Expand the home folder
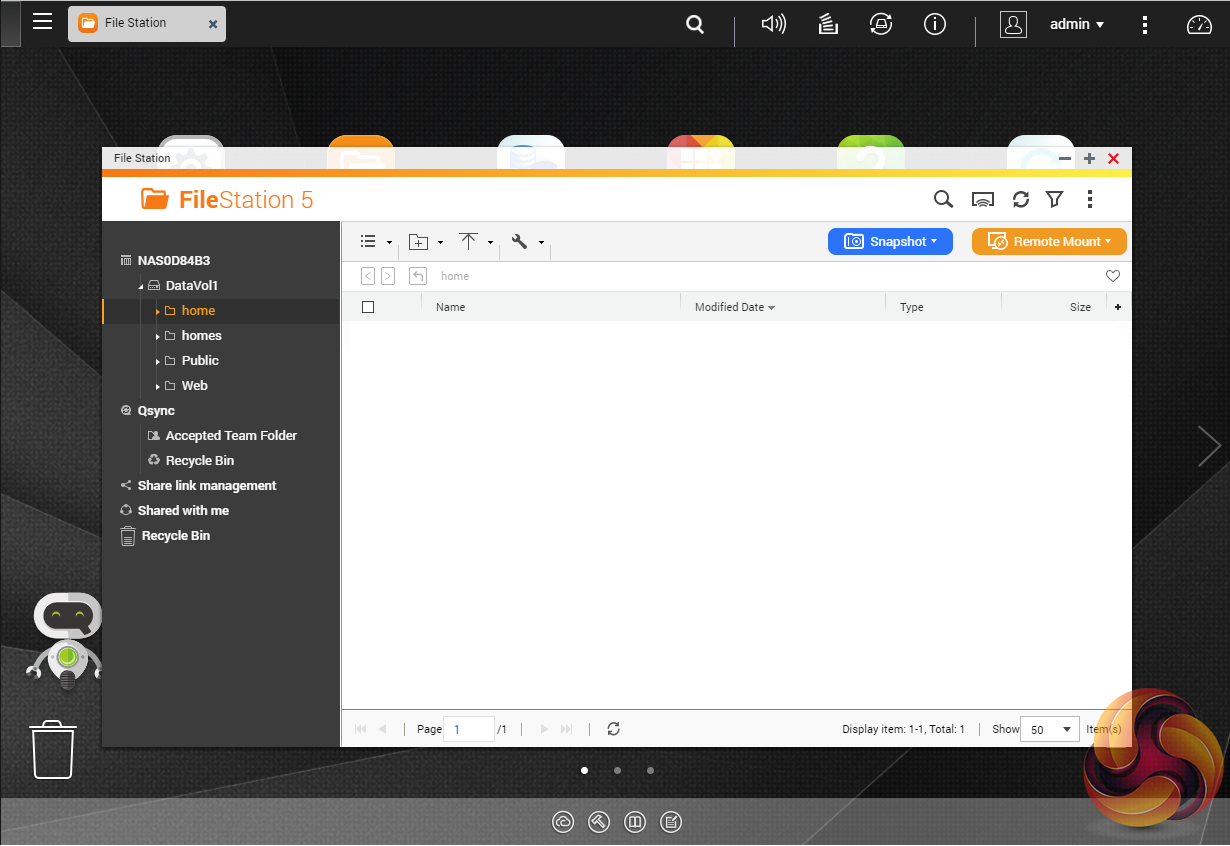Viewport: 1230px width, 846px height. click(158, 311)
